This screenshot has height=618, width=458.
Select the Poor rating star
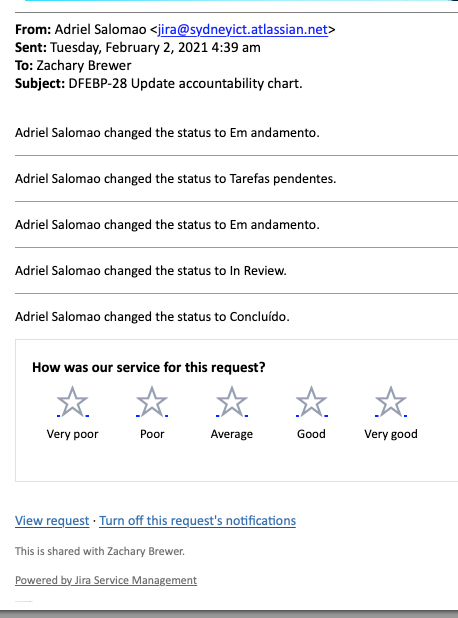(152, 402)
